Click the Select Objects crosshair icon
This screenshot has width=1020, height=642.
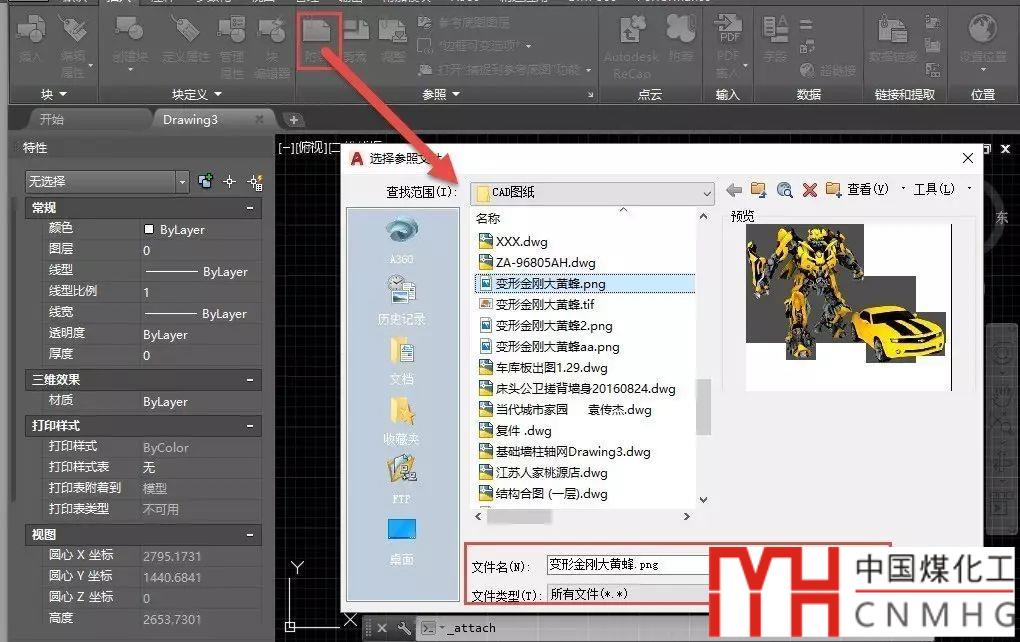230,181
